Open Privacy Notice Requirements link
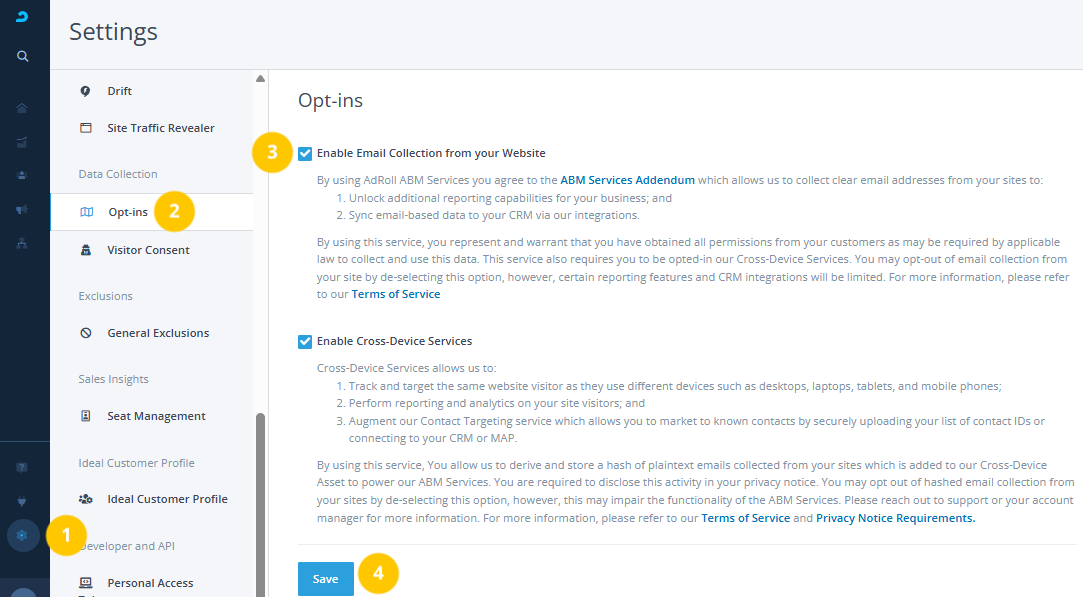 pos(895,518)
